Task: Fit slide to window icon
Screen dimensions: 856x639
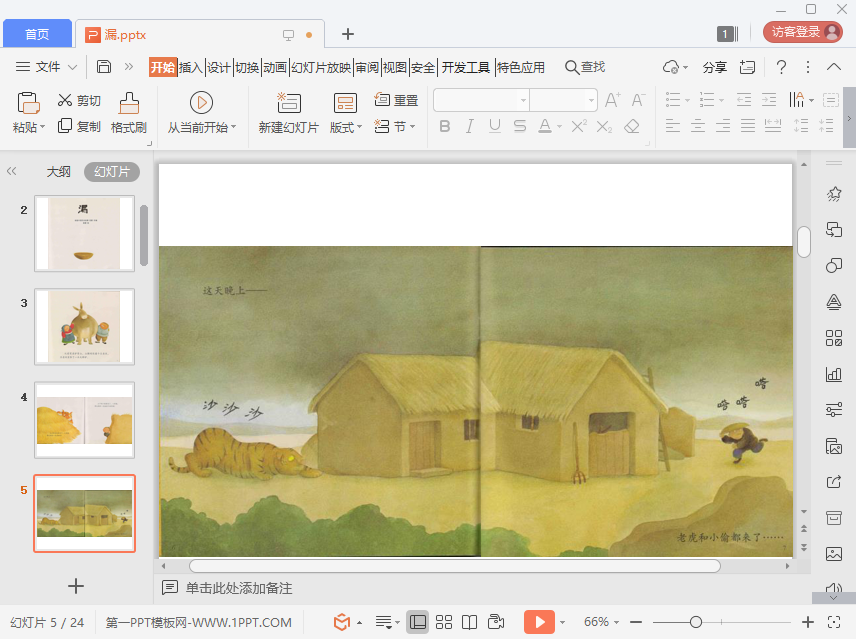Action: point(834,622)
